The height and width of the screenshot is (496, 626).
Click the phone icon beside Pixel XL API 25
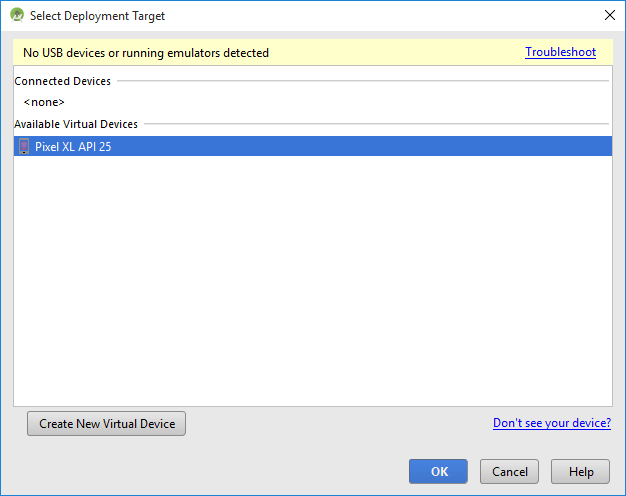[x=24, y=146]
